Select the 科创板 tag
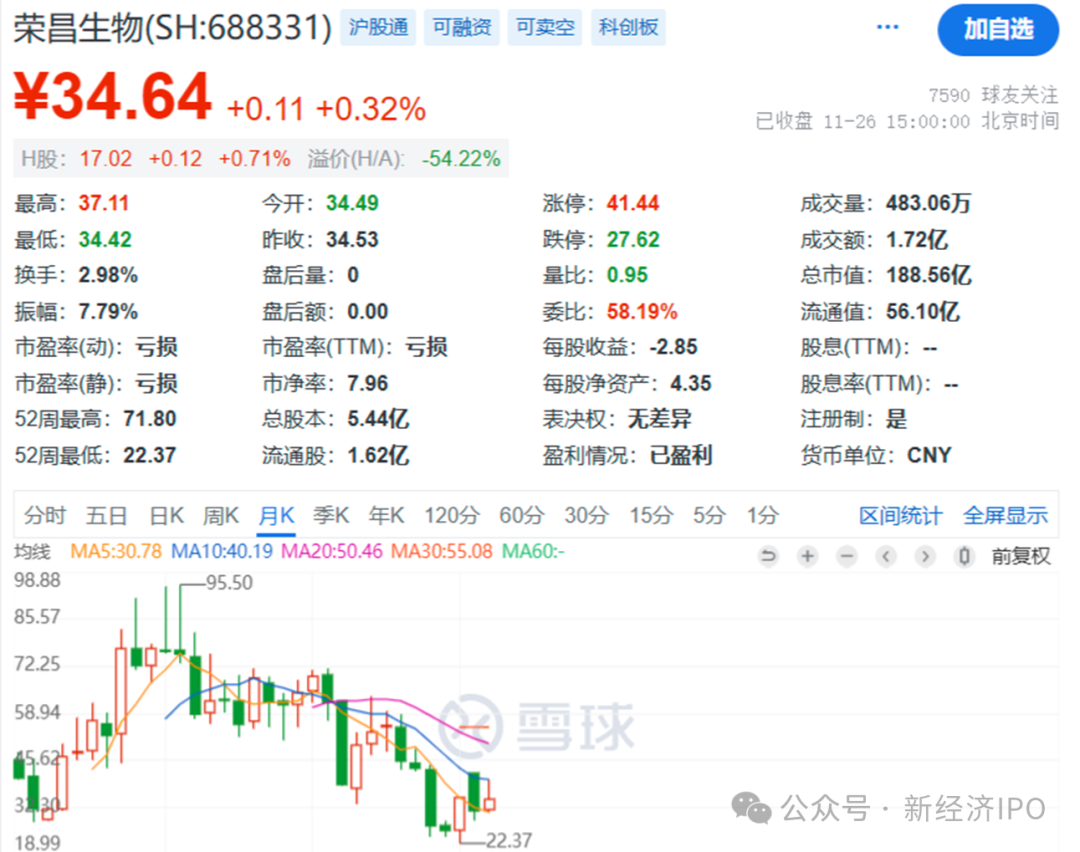Screen dimensions: 1080x852 628,28
